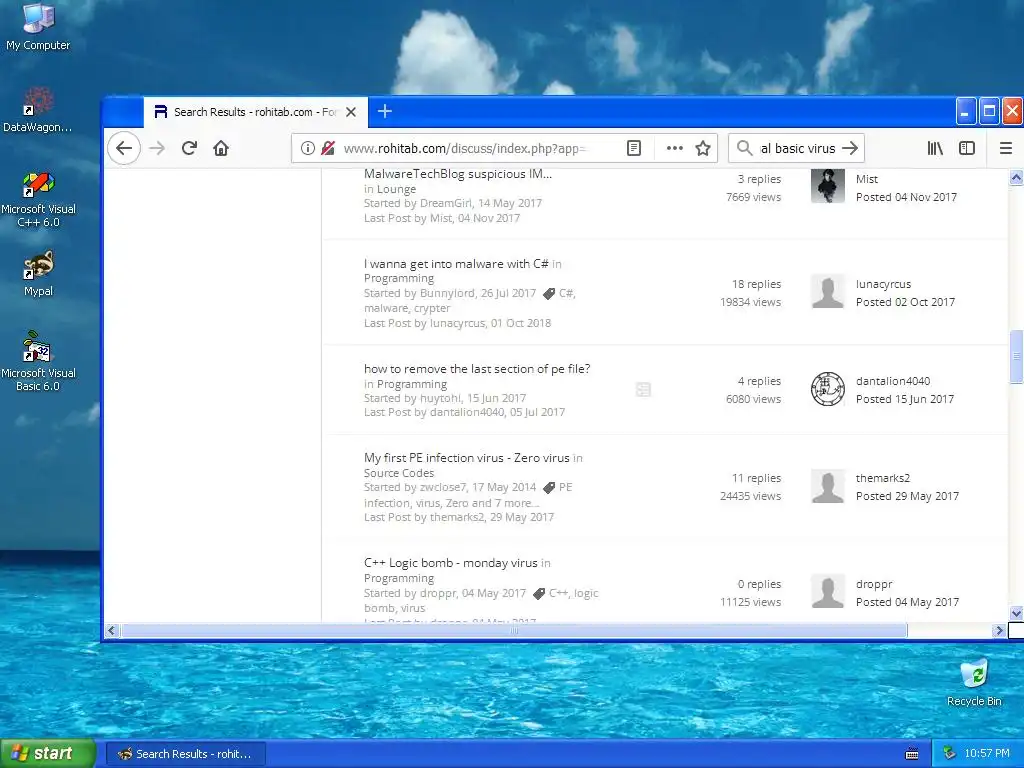Show site information icon in address bar
Viewport: 1024px width, 768px height.
coord(308,148)
